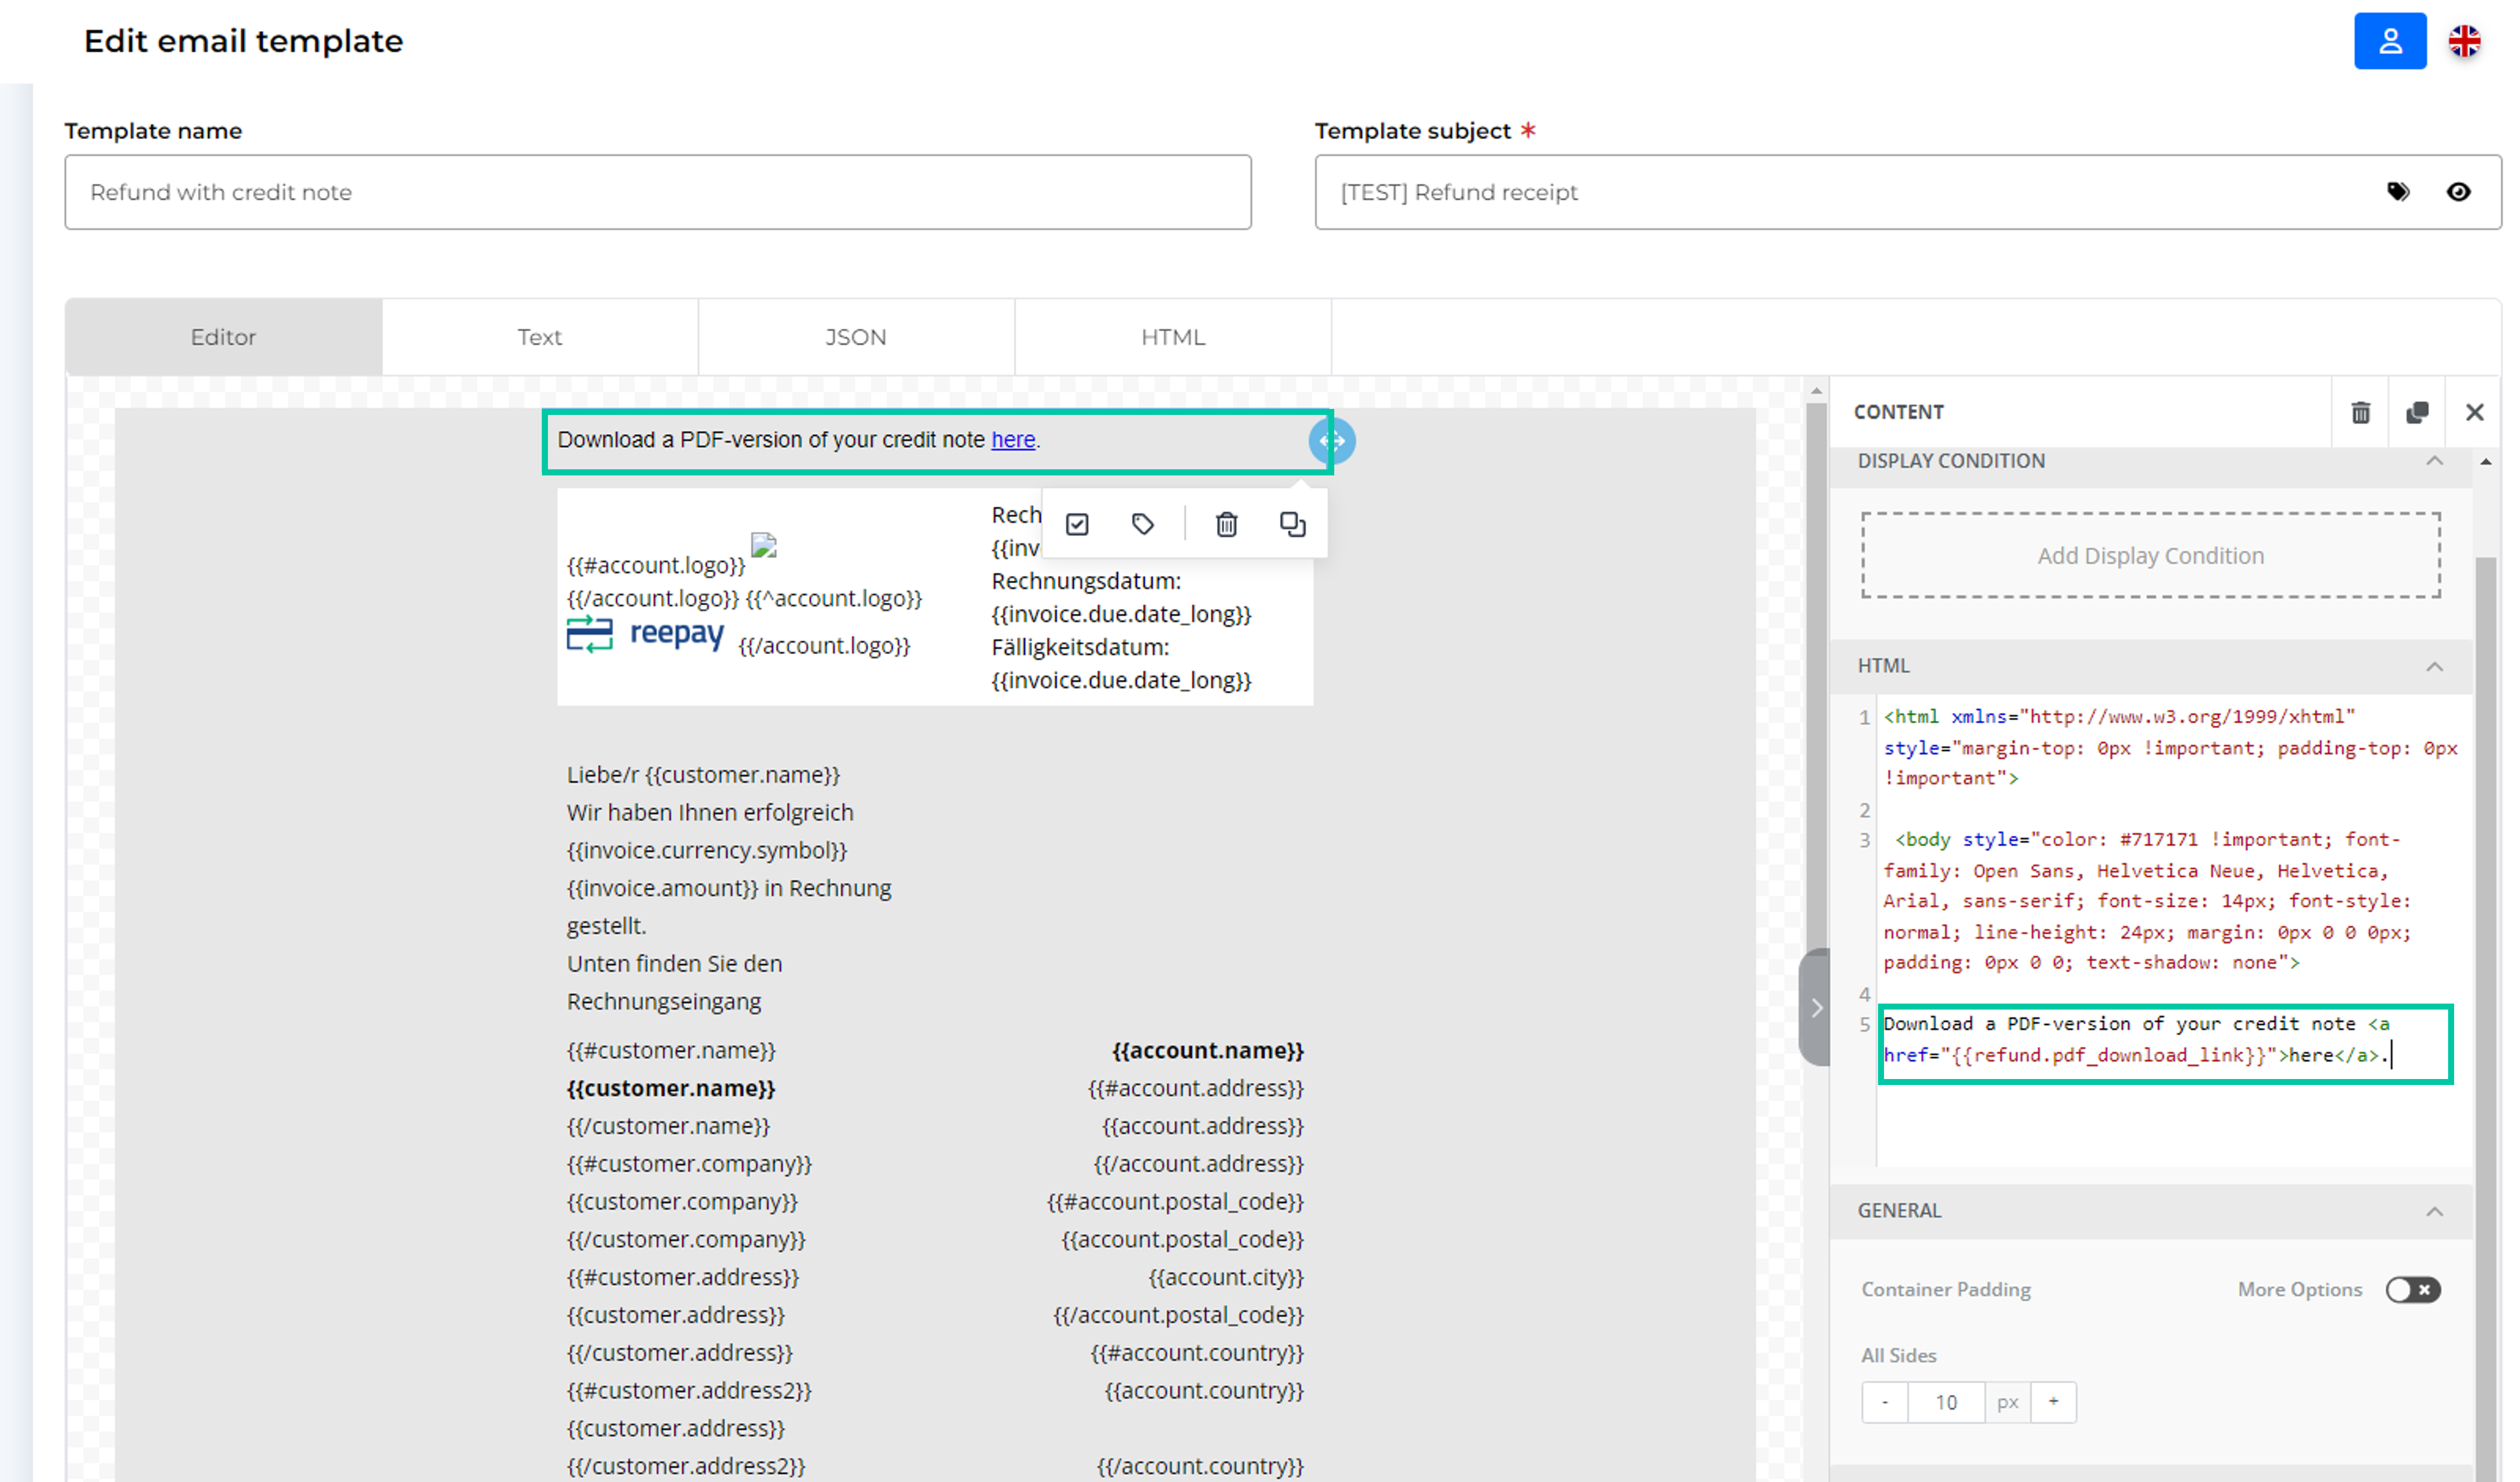Duplicate content via panel copy icon
Viewport: 2520px width, 1482px height.
click(x=2417, y=412)
